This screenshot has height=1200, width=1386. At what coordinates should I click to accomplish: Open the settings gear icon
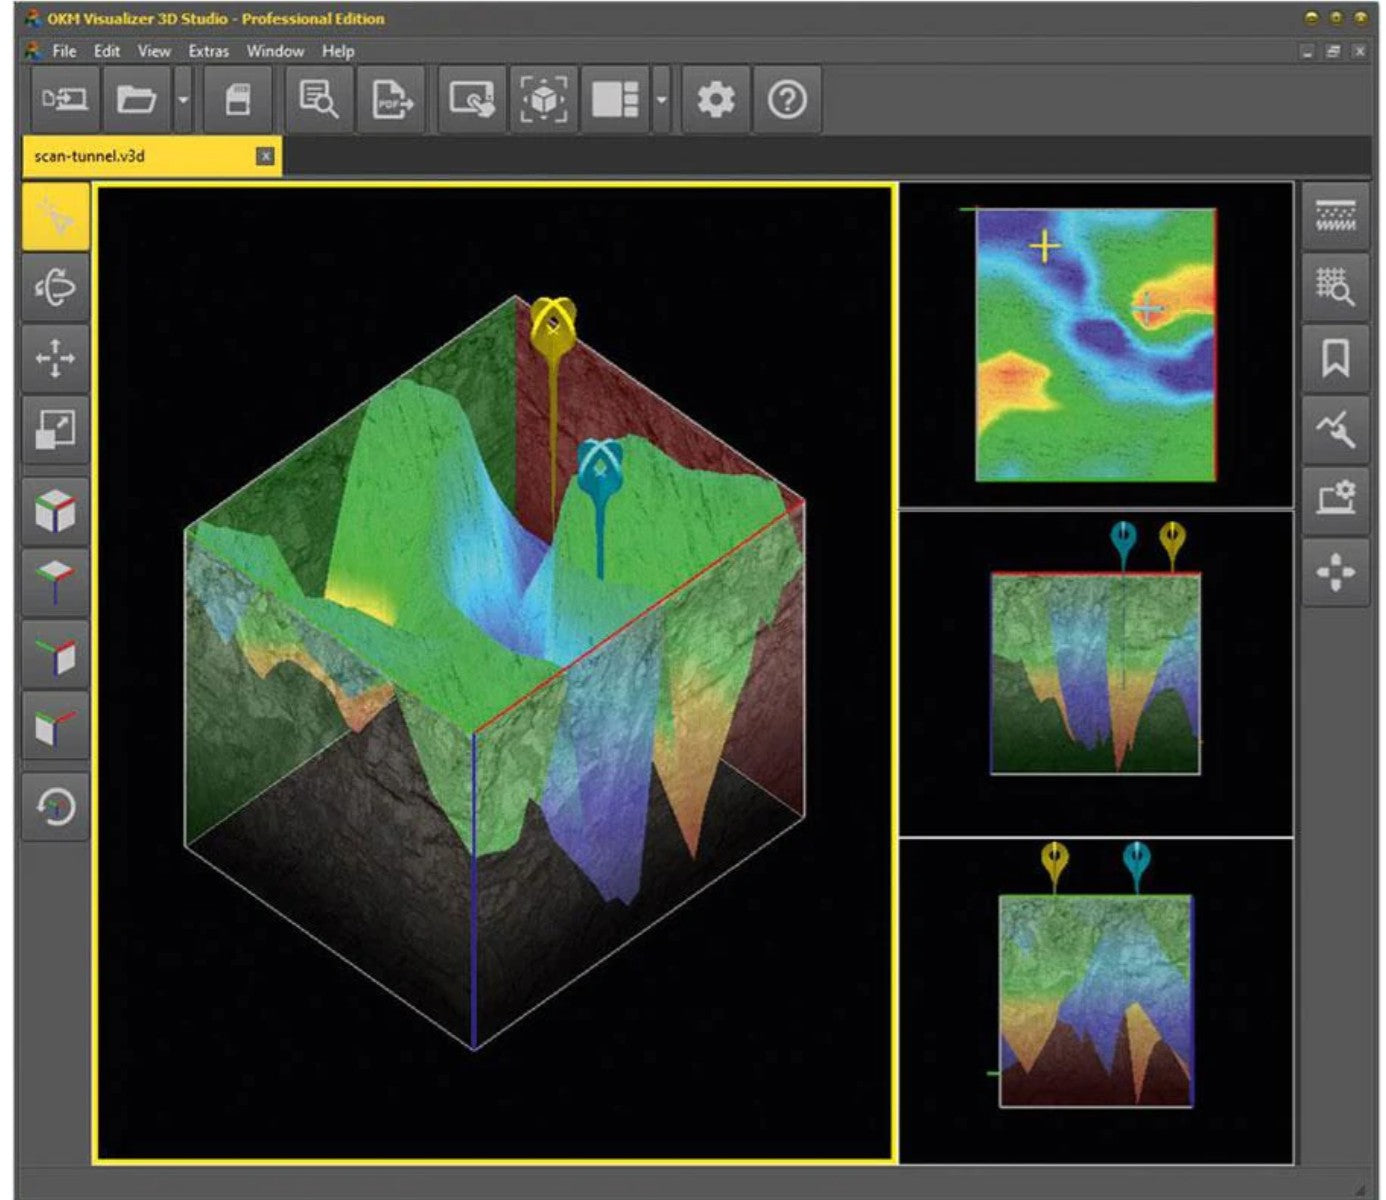(x=715, y=100)
